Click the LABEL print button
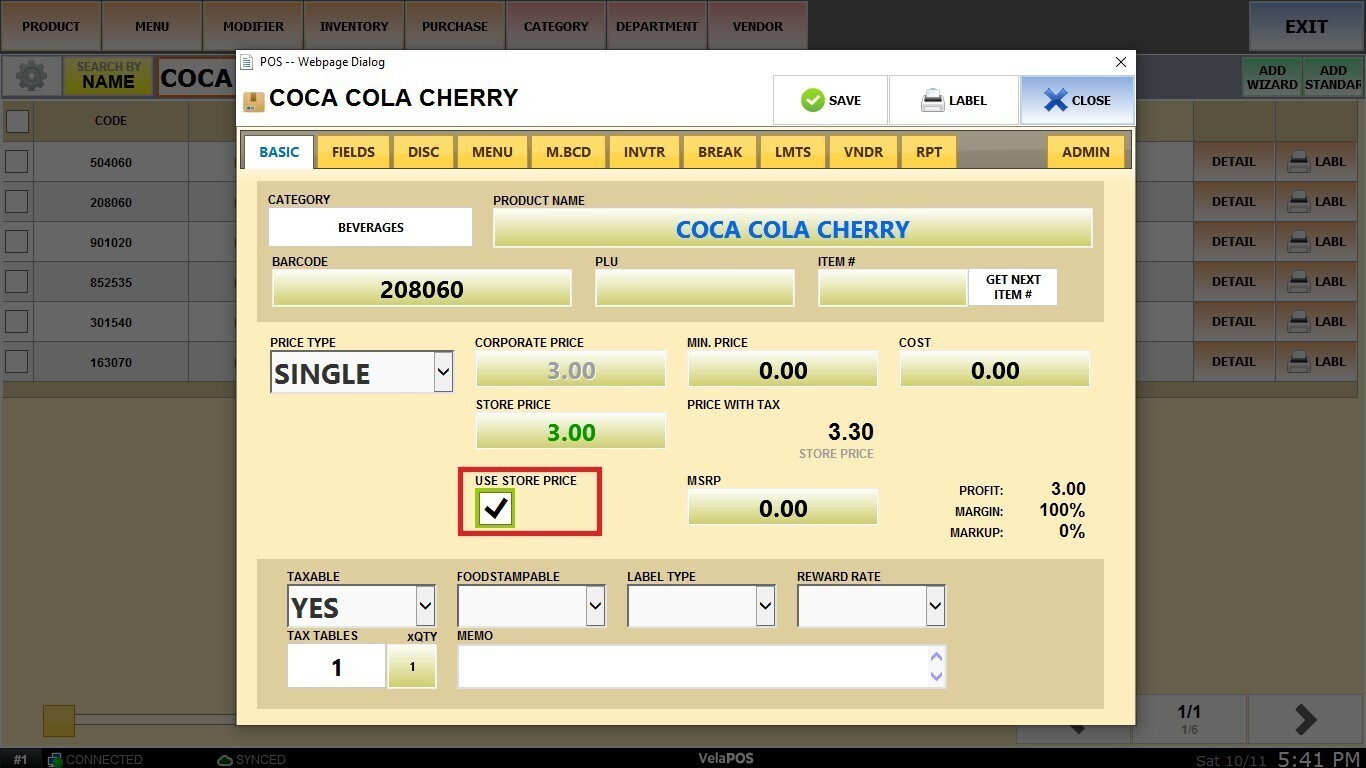Viewport: 1366px width, 768px height. tap(954, 100)
